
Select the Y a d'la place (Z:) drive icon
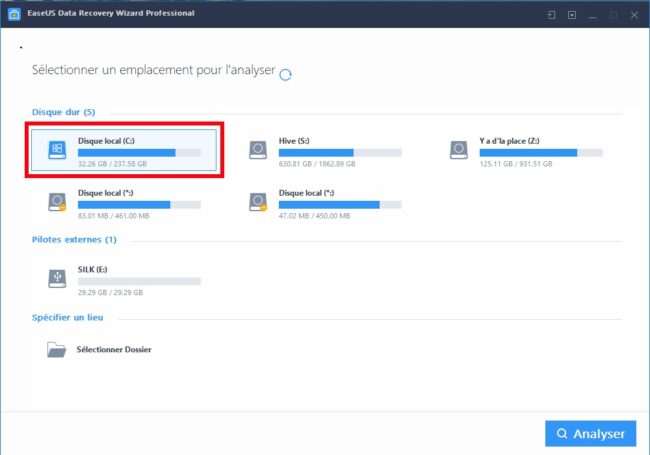coord(458,150)
